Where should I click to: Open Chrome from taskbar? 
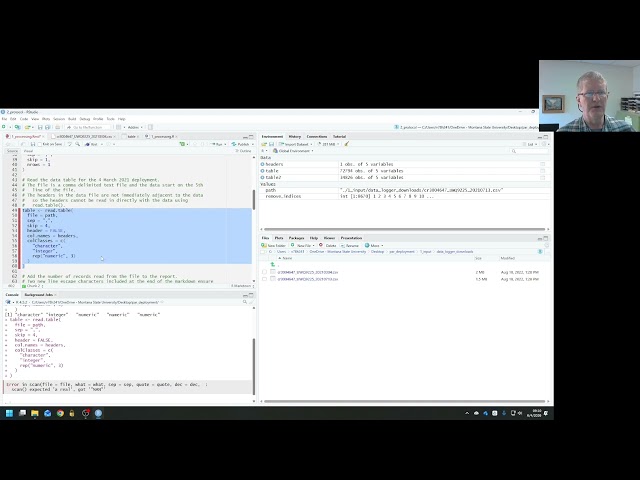tap(60, 413)
